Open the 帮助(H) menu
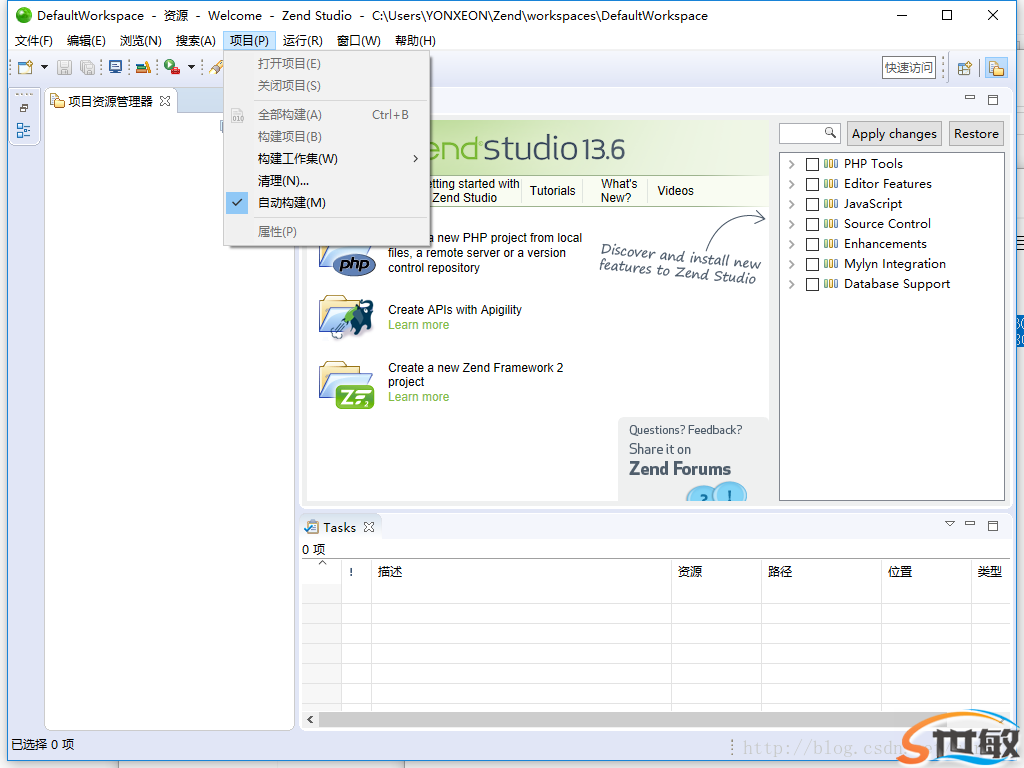The image size is (1024, 768). point(415,40)
